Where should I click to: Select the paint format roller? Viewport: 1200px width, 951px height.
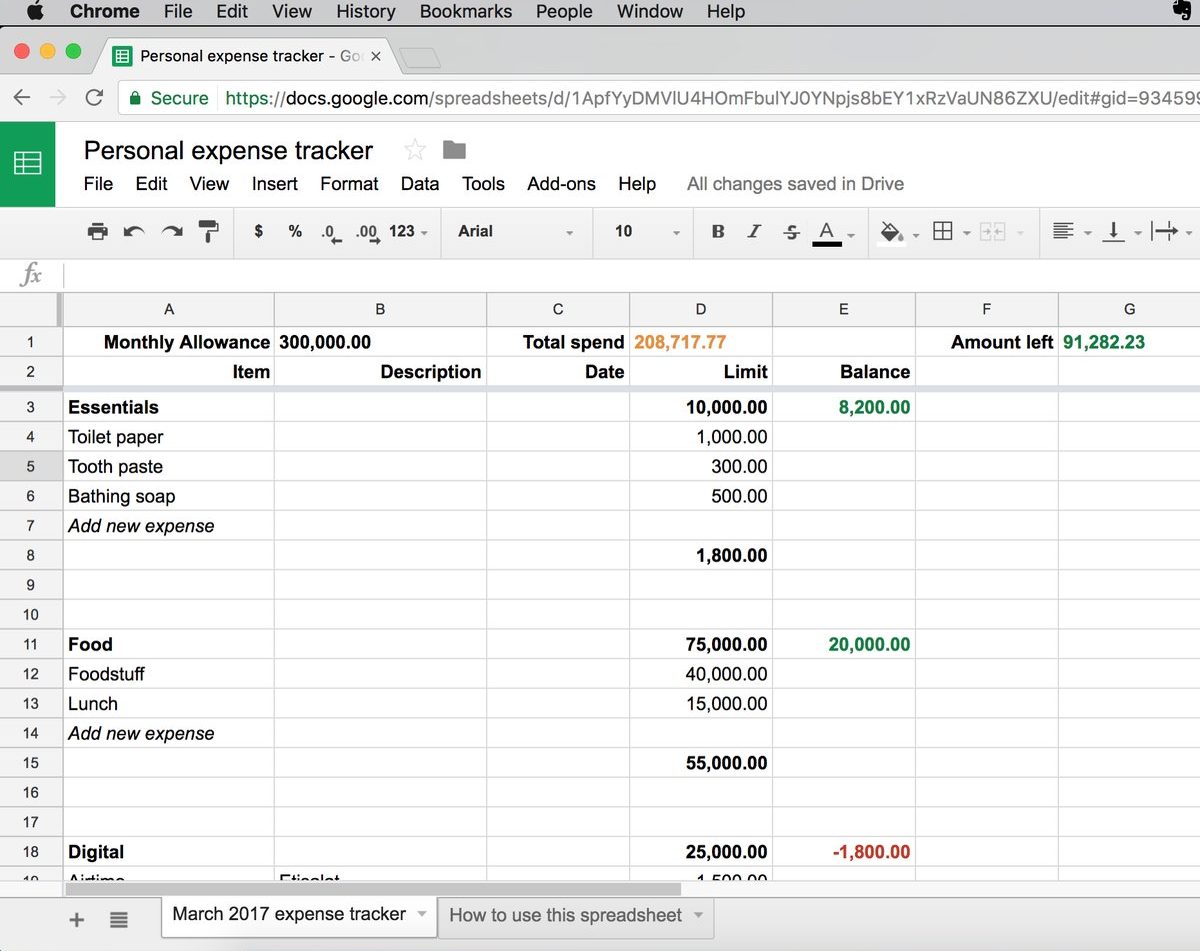(x=209, y=231)
